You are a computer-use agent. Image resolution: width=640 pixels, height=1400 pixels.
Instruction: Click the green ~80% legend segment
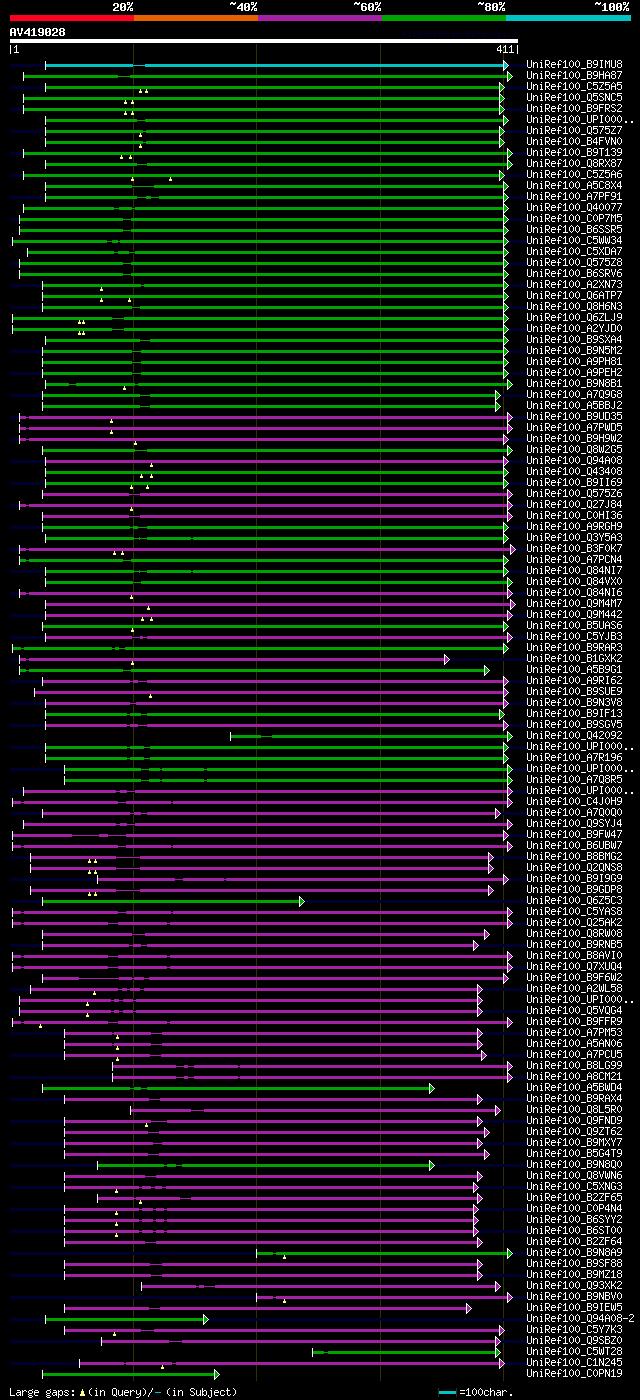click(x=444, y=17)
